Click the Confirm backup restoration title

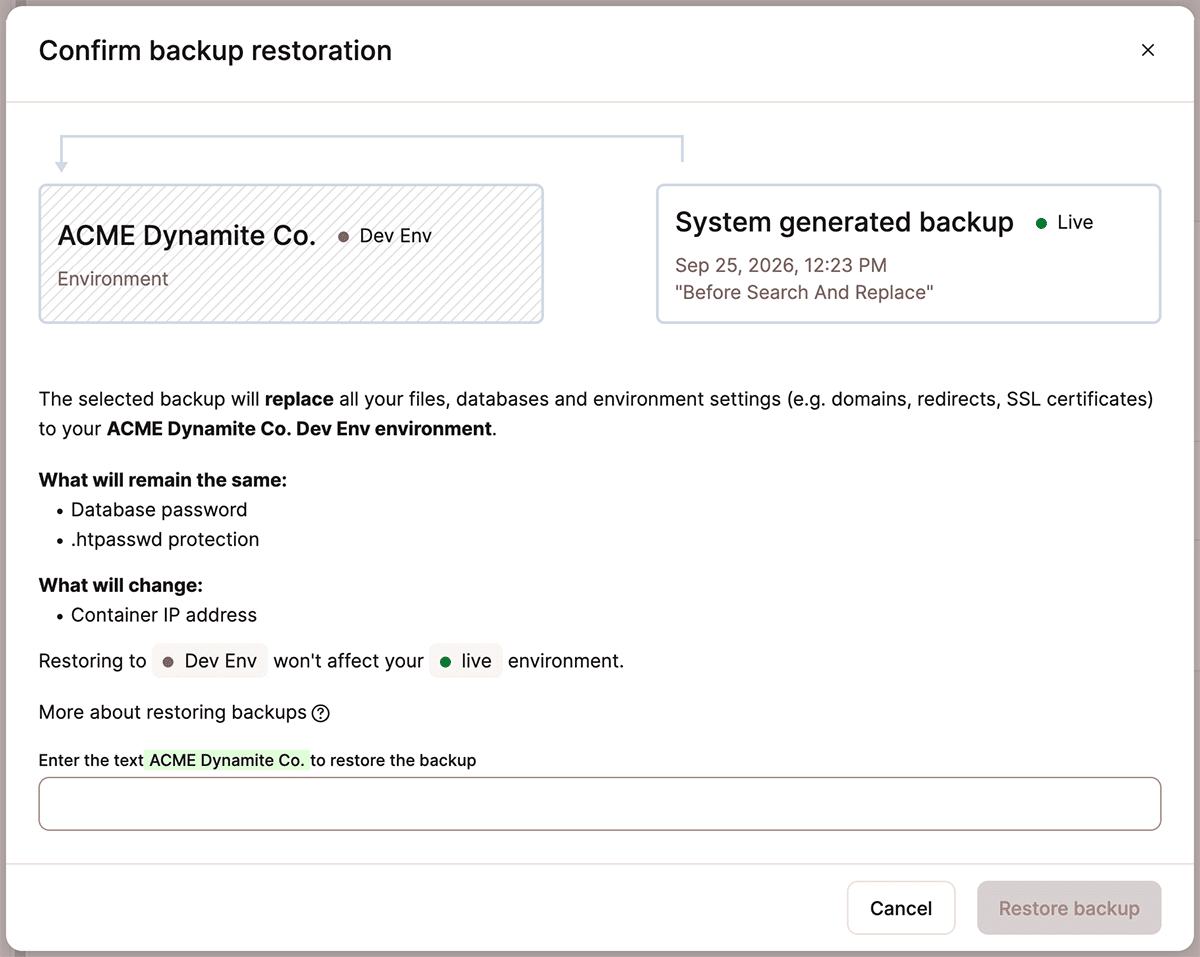(x=215, y=51)
